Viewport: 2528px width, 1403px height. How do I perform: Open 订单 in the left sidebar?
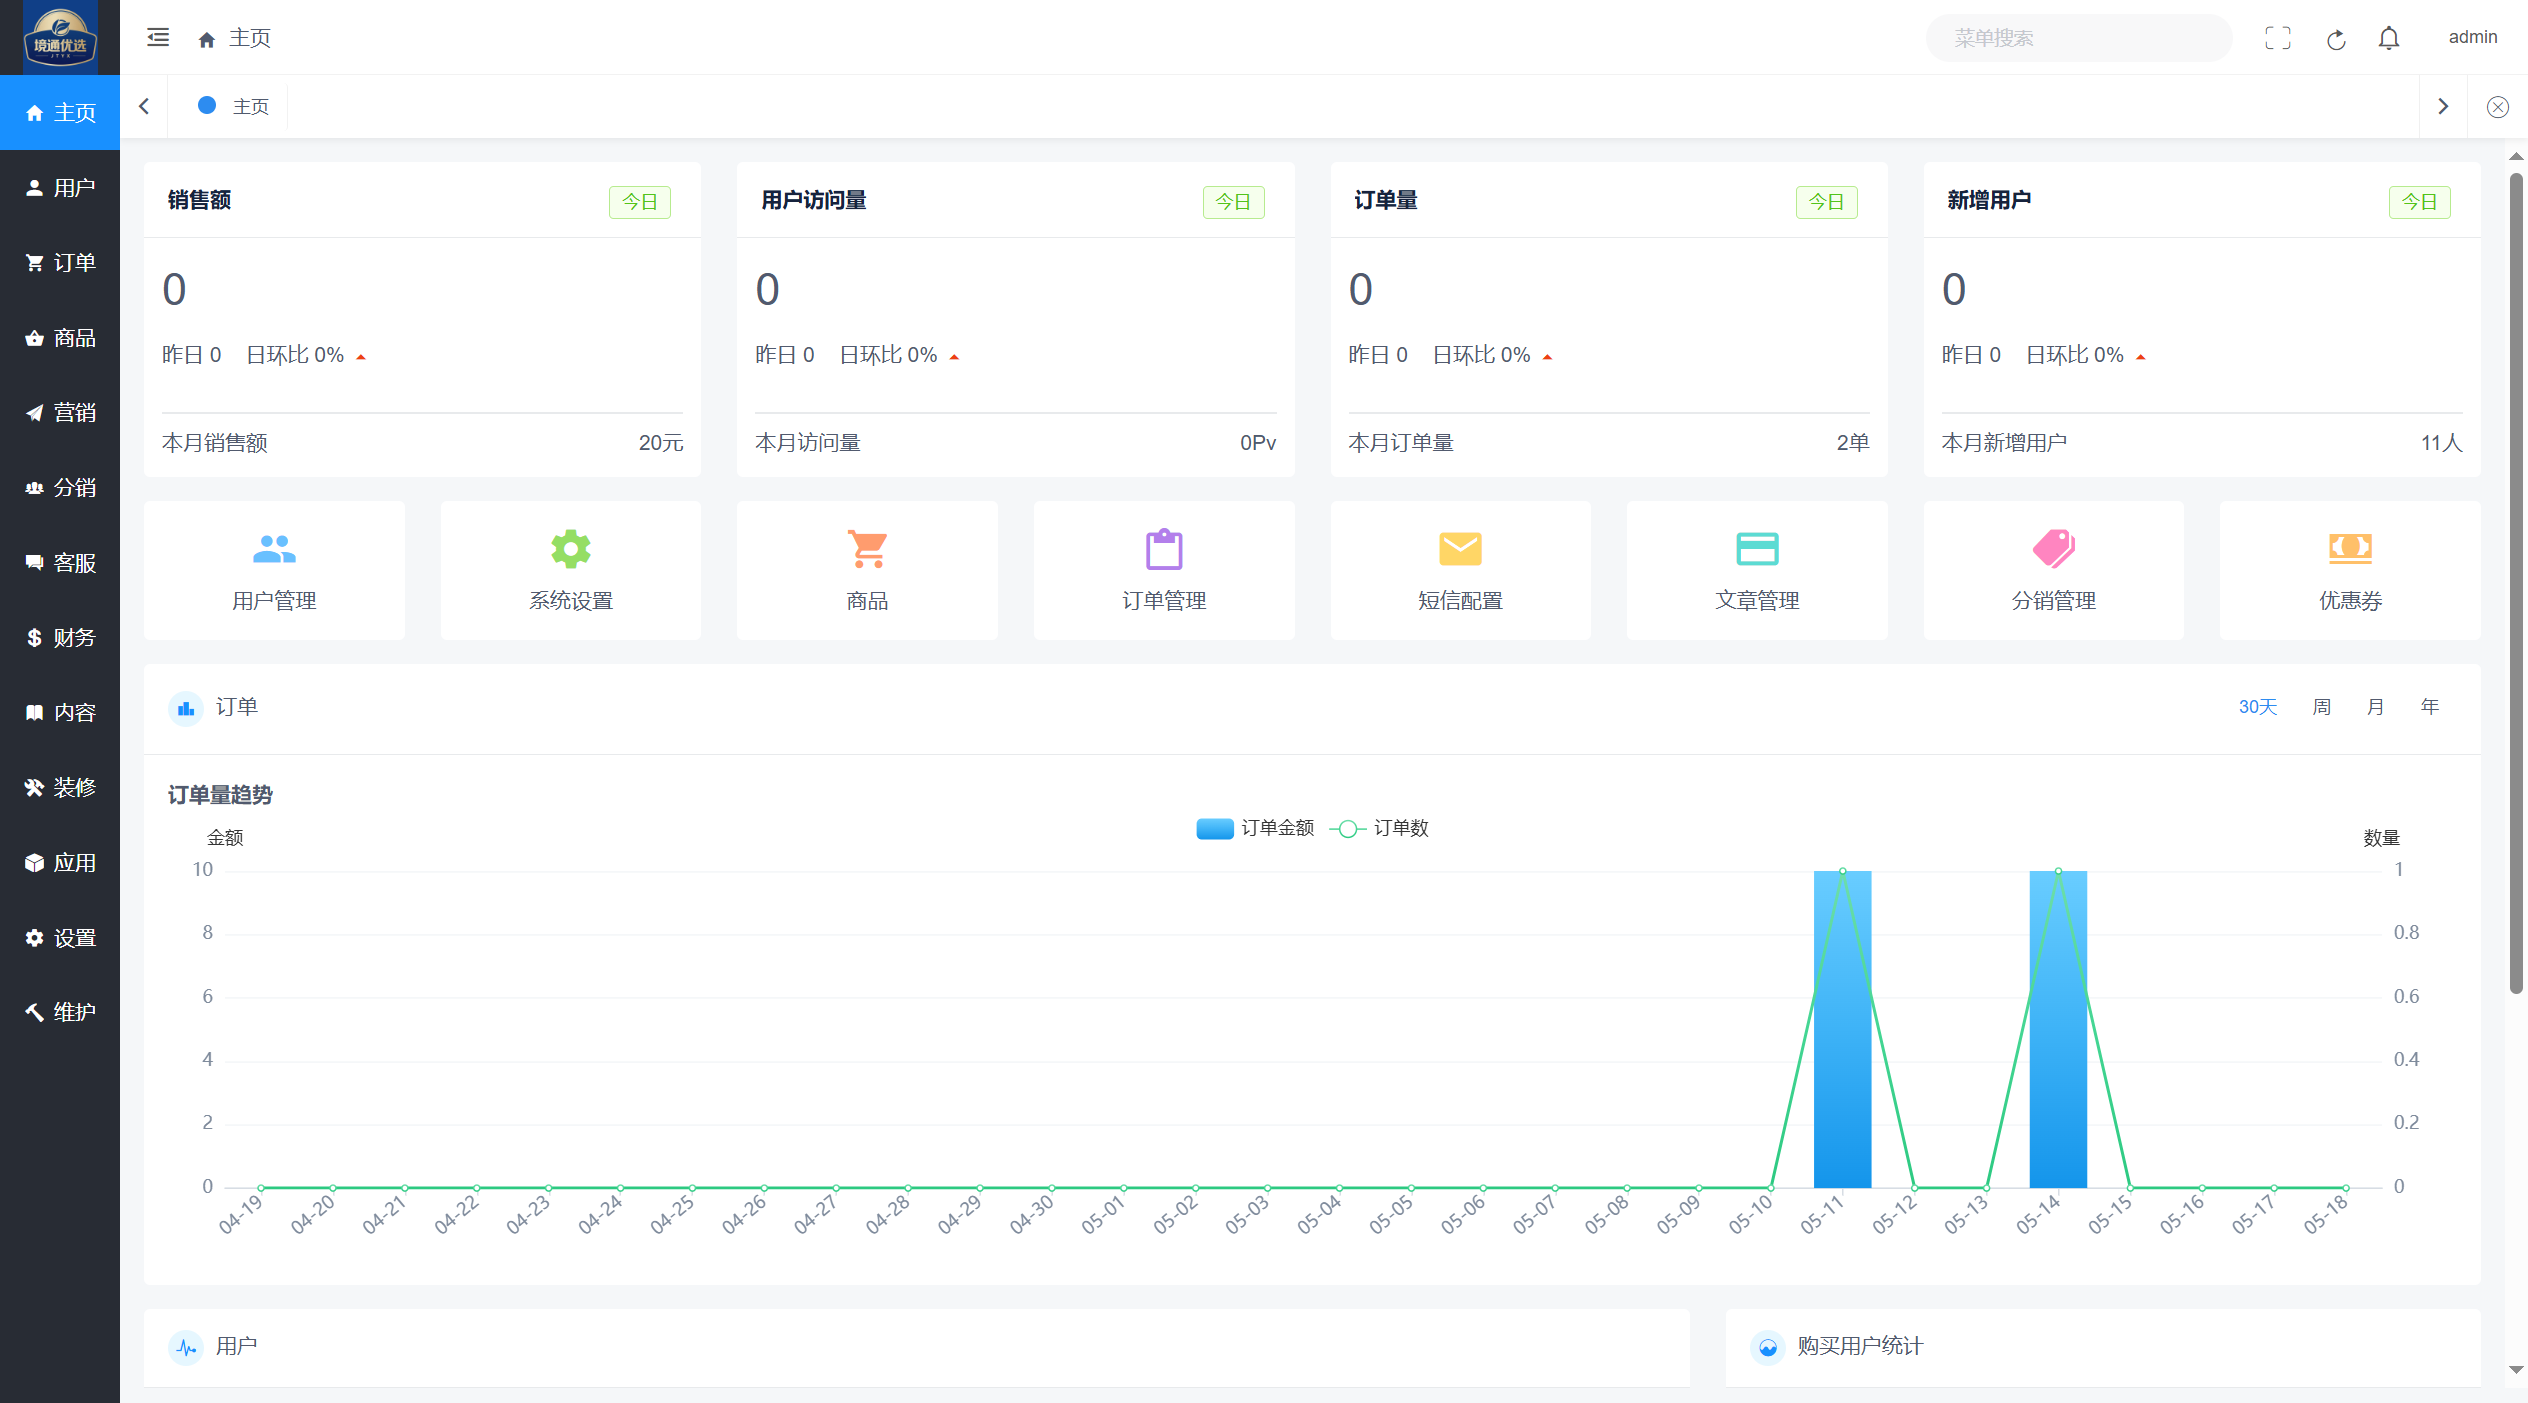(60, 262)
